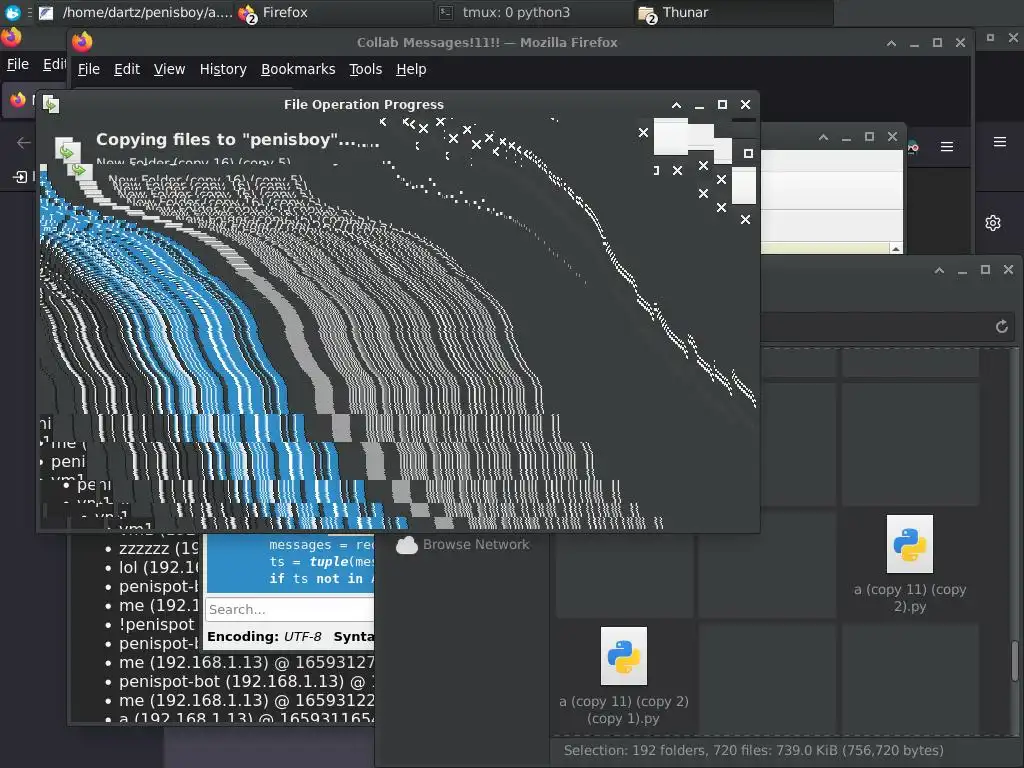Viewport: 1024px width, 768px height.
Task: Switch to the /home/dartz taskbar window button
Action: tap(136, 12)
